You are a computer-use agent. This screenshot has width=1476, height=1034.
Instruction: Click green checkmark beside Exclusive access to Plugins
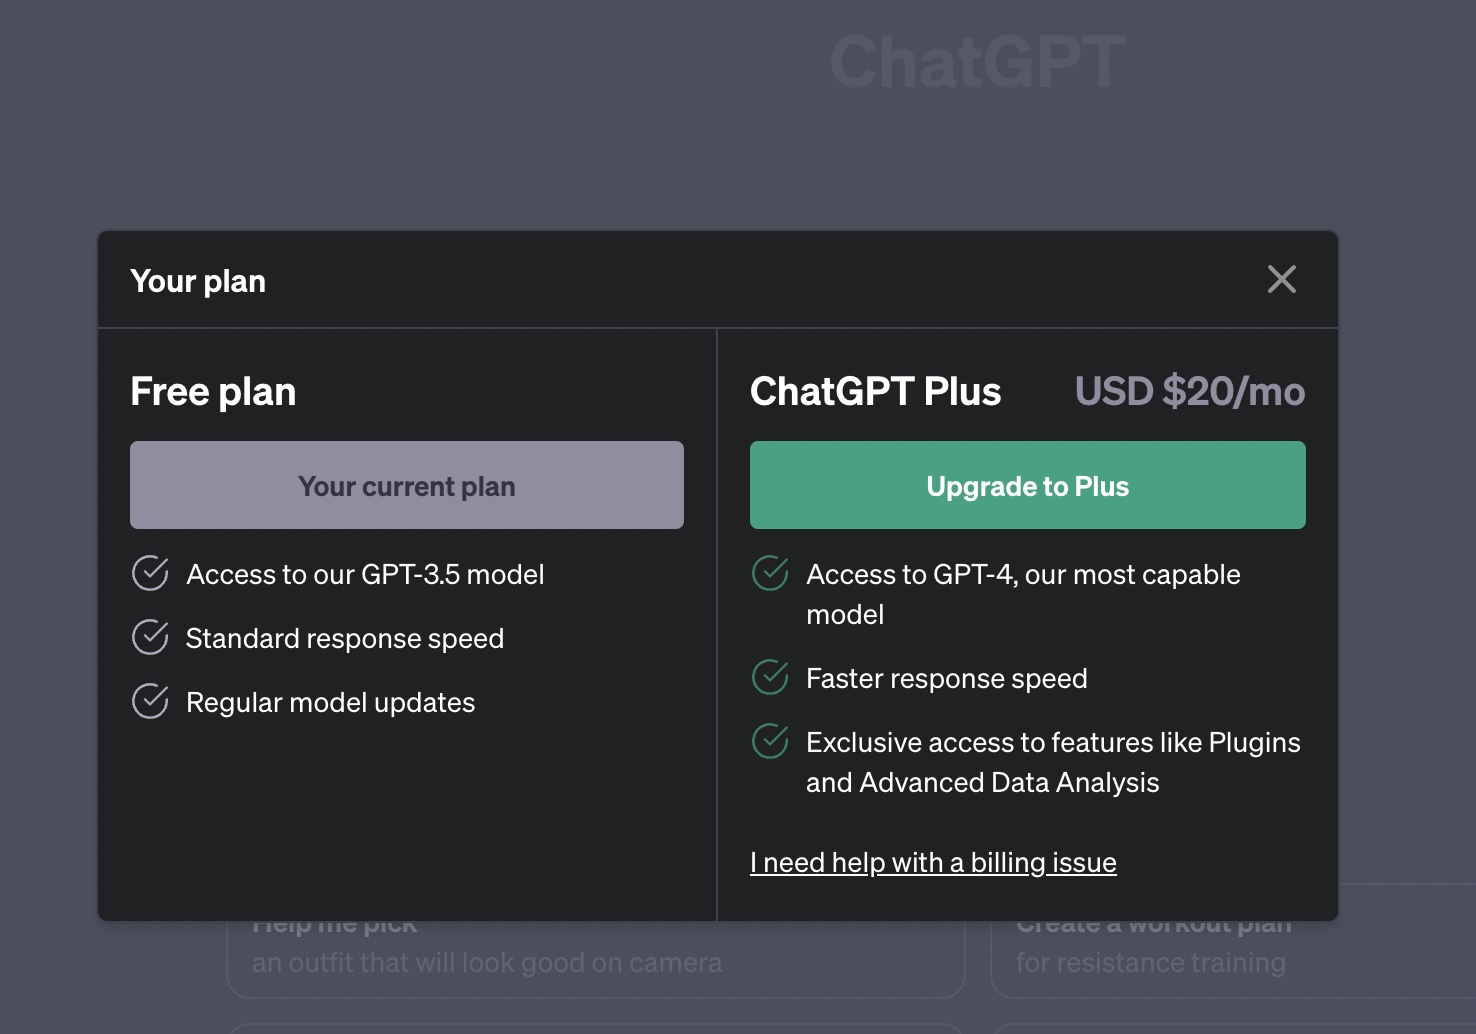coord(770,742)
